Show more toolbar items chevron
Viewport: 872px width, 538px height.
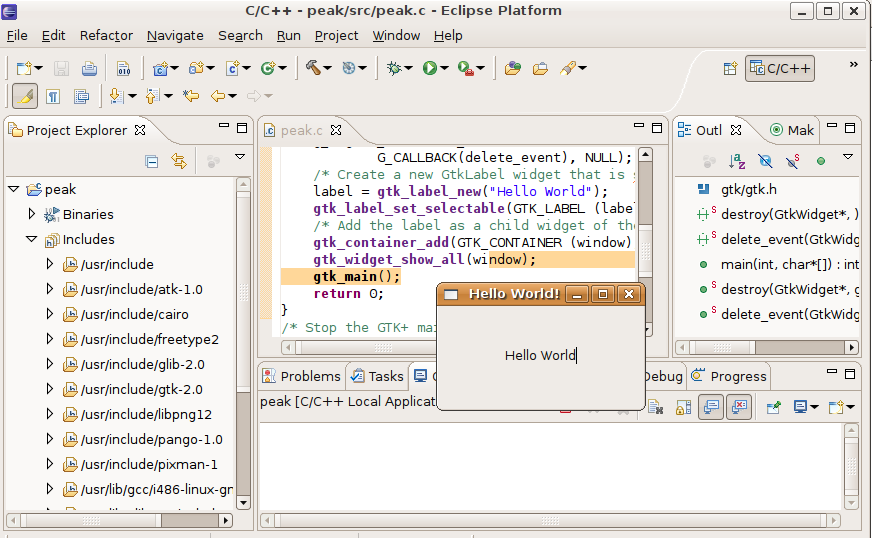pyautogui.click(x=854, y=65)
